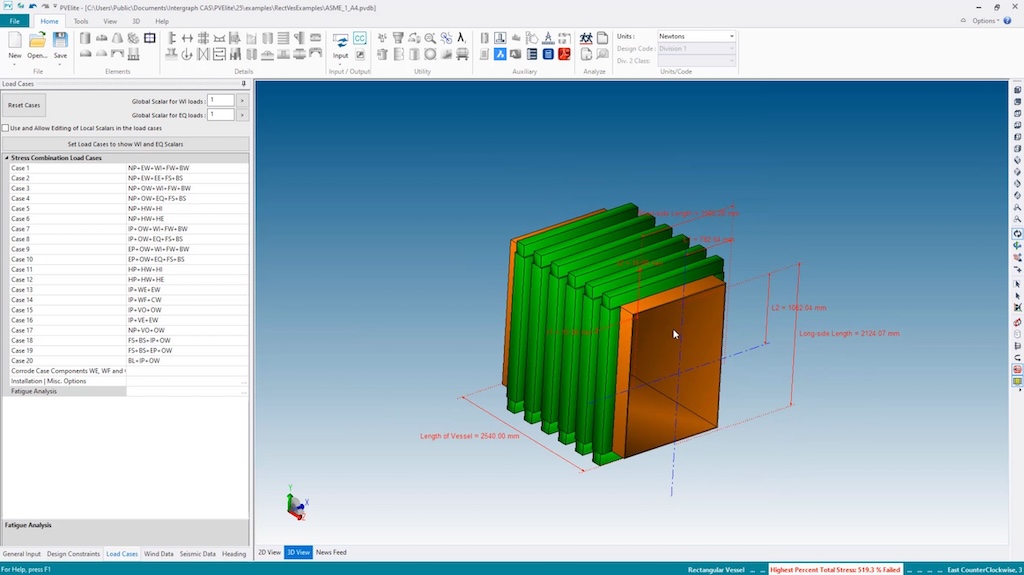1024x575 pixels.
Task: Switch to the Wind Data tab
Action: [158, 553]
